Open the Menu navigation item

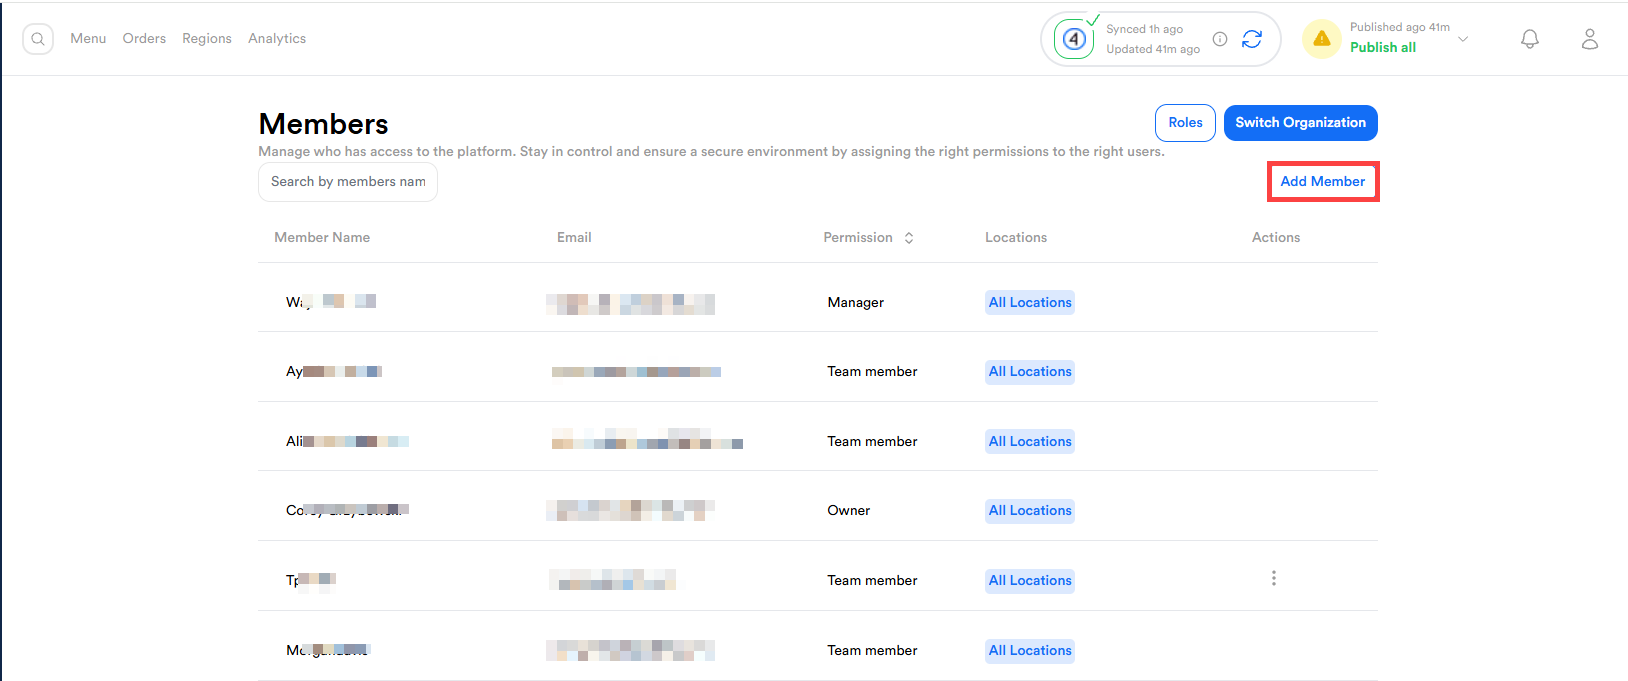pyautogui.click(x=88, y=39)
